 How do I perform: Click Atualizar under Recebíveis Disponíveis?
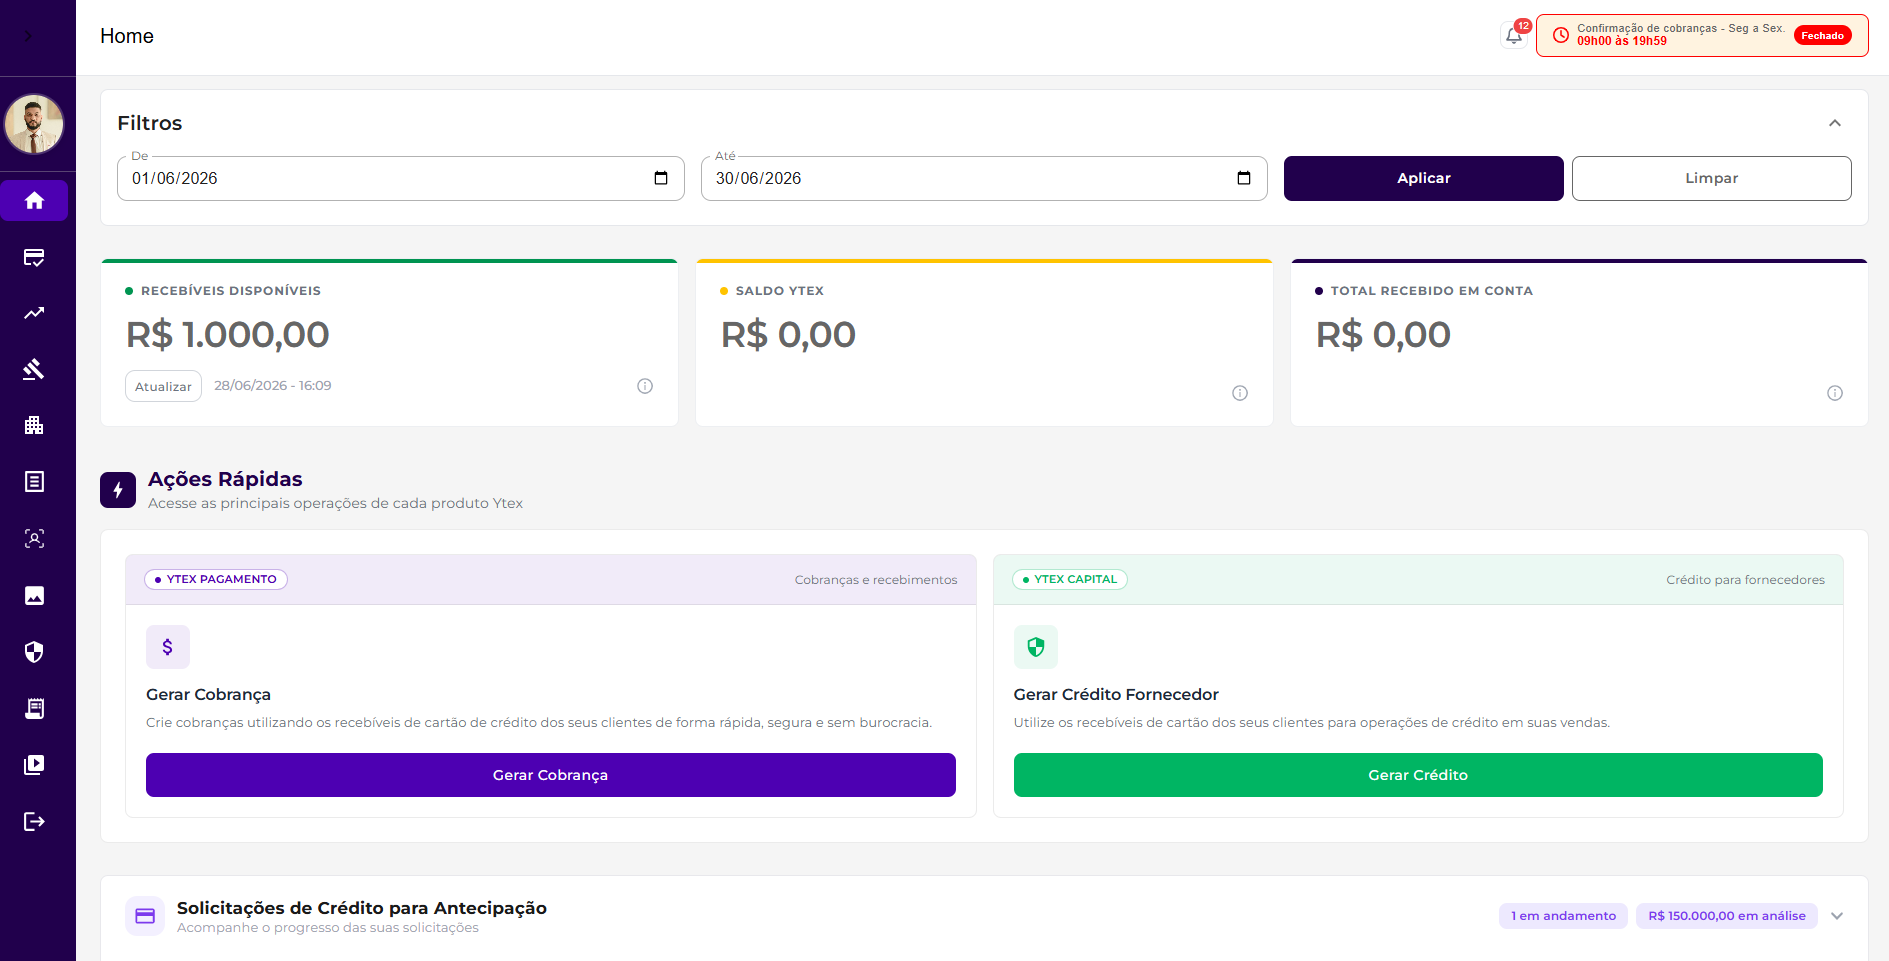(163, 386)
